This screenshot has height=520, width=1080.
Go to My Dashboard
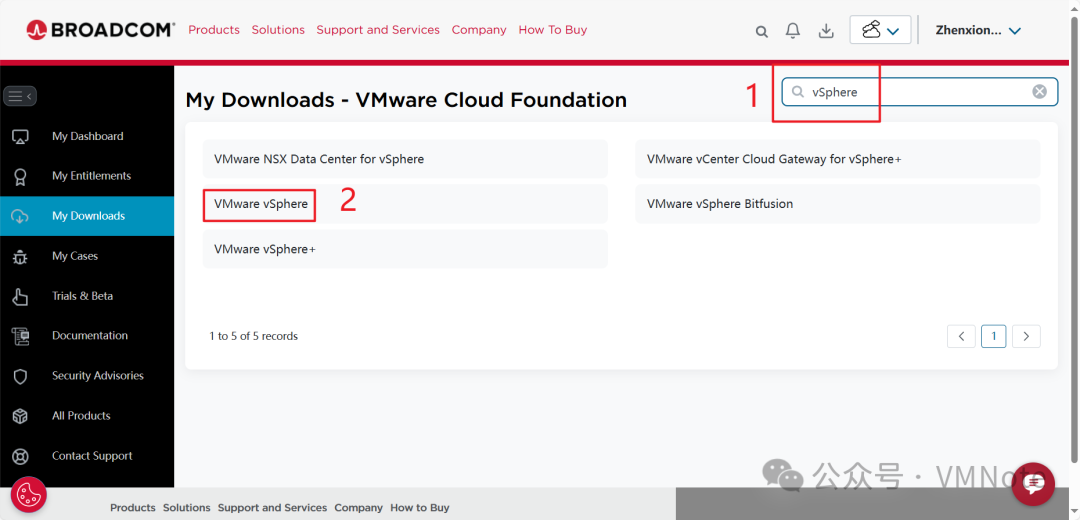coord(87,136)
